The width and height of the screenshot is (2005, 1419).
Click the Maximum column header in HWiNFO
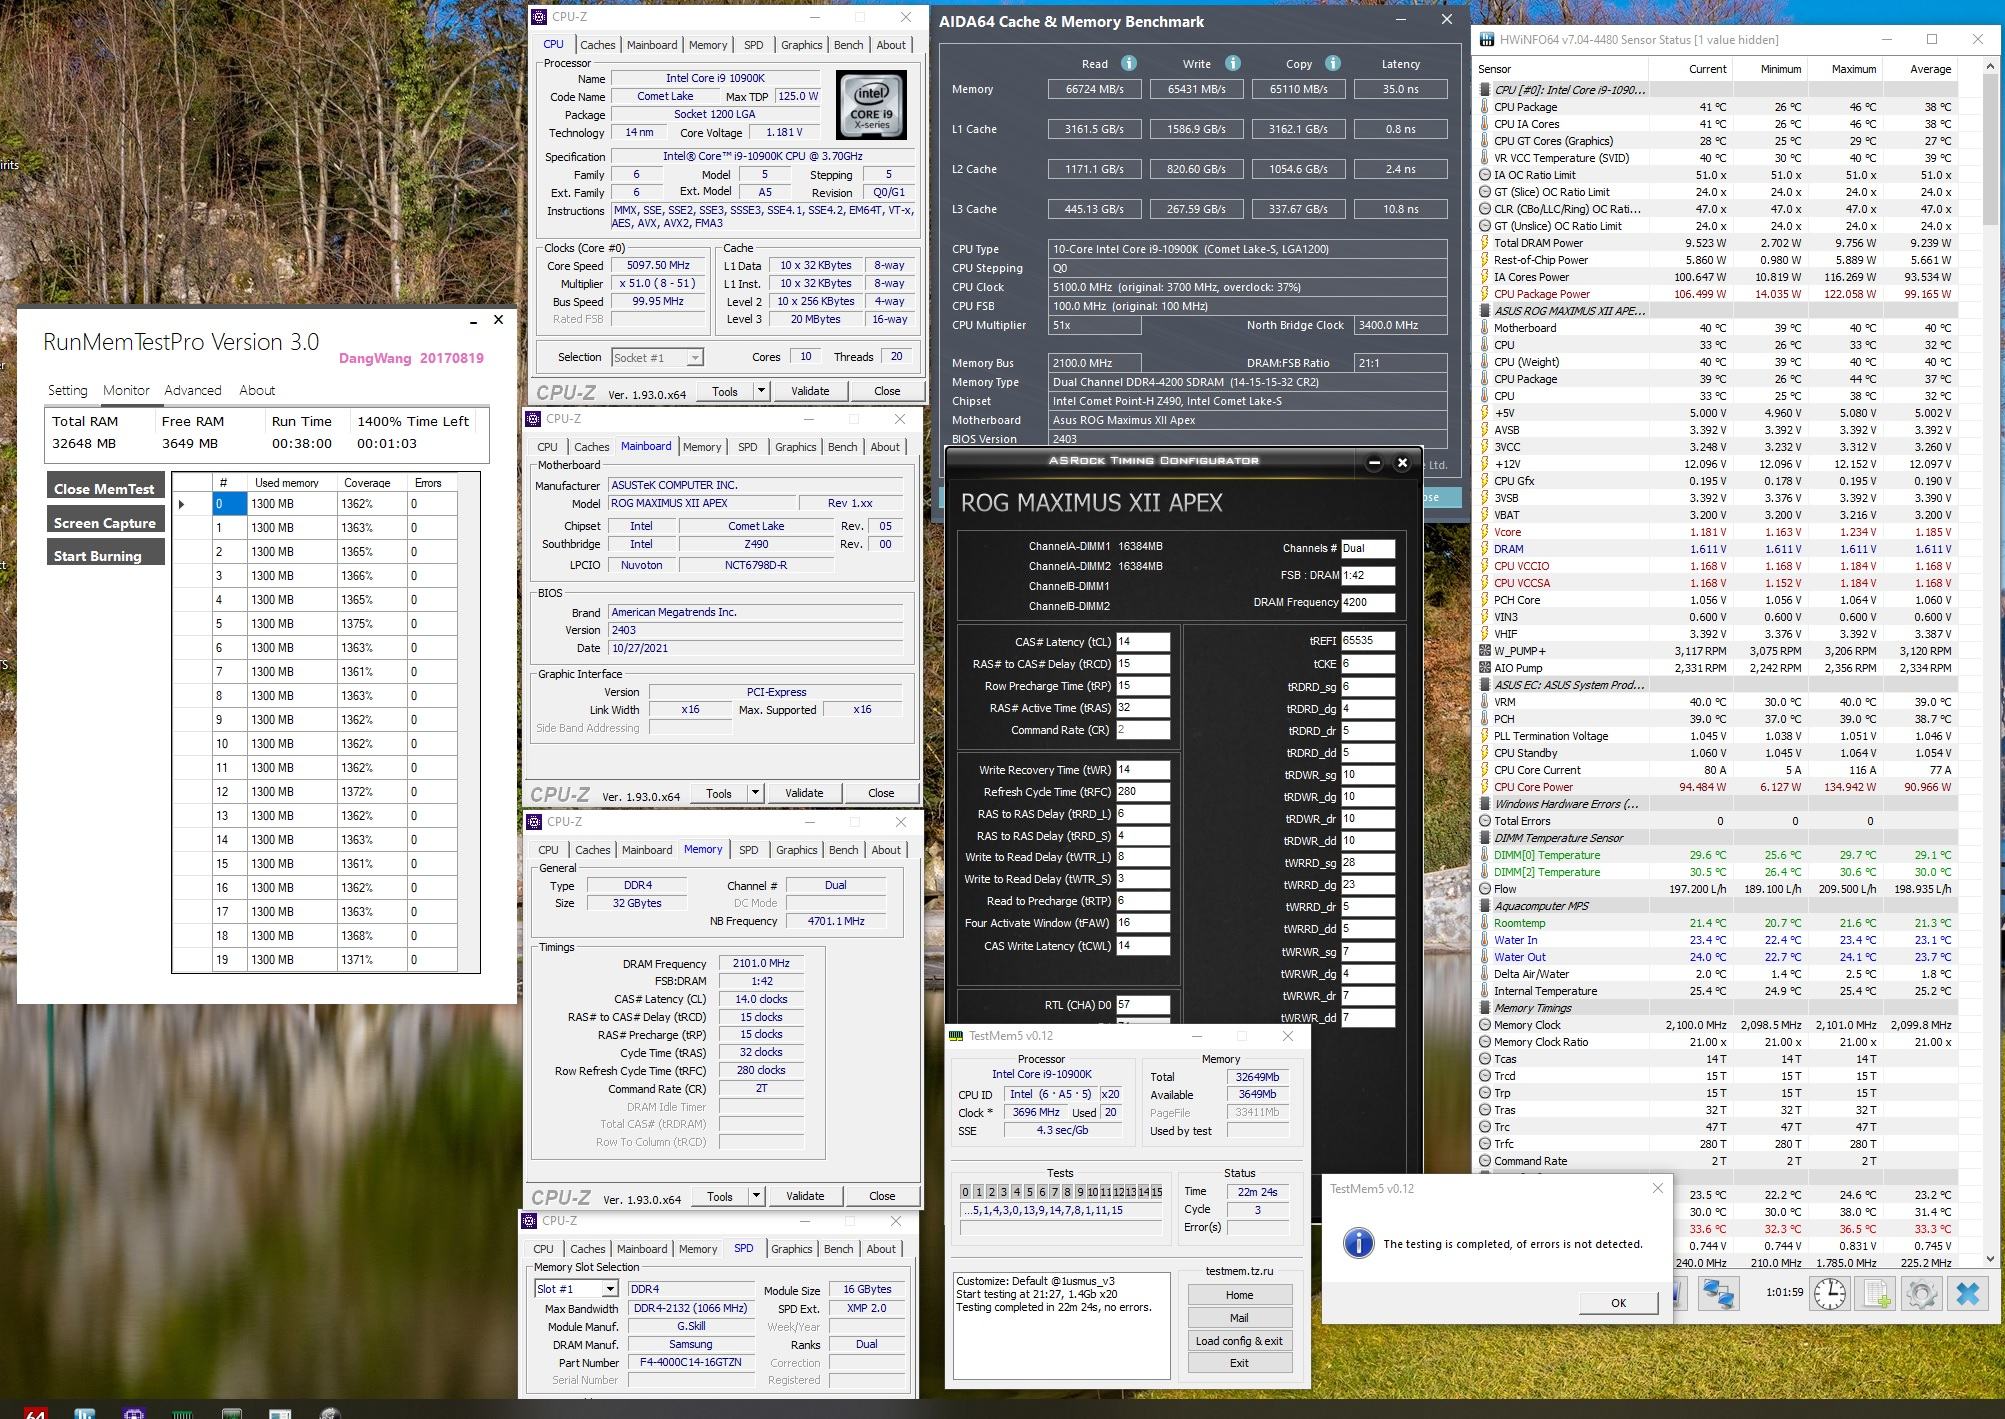point(1853,69)
